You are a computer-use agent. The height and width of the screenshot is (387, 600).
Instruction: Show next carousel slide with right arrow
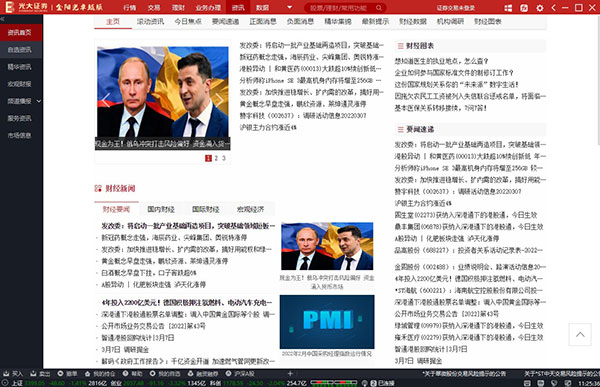pyautogui.click(x=220, y=99)
